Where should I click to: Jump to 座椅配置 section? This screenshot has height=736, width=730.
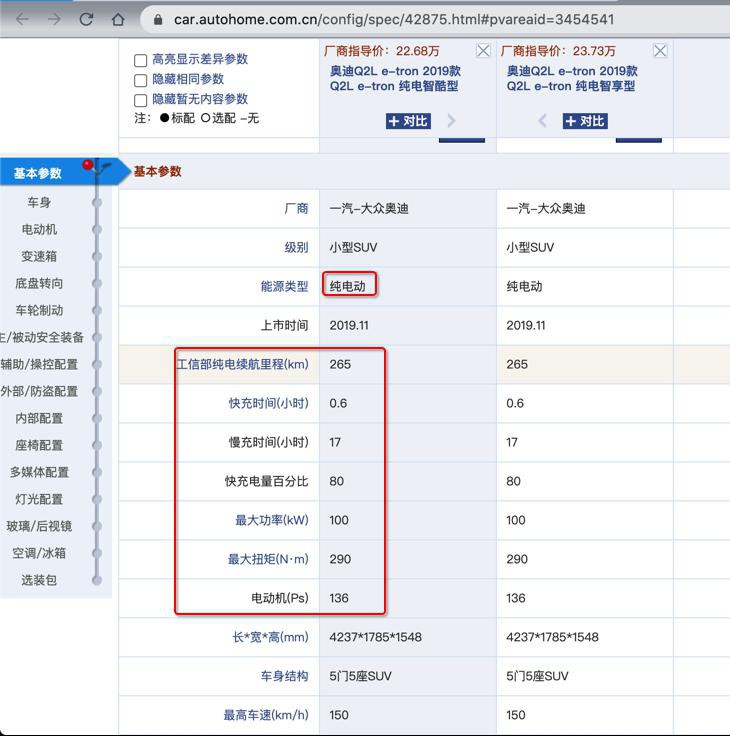[x=39, y=445]
